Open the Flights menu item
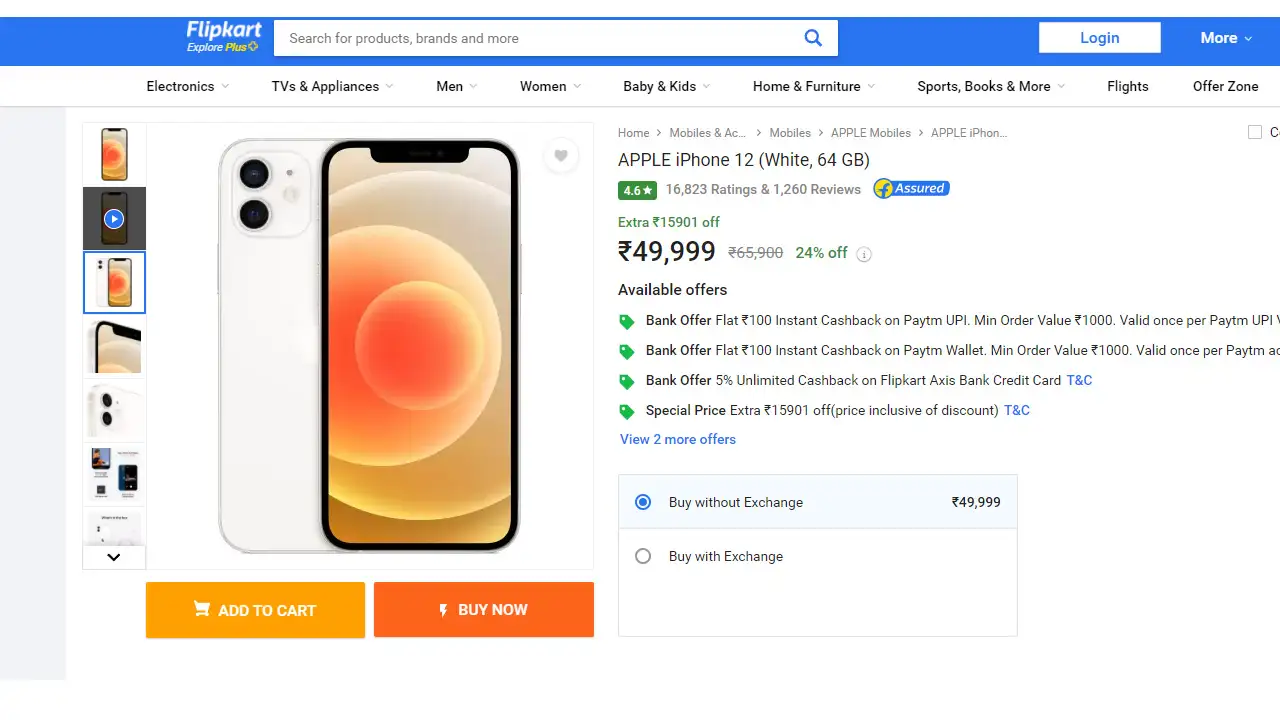 [x=1127, y=86]
